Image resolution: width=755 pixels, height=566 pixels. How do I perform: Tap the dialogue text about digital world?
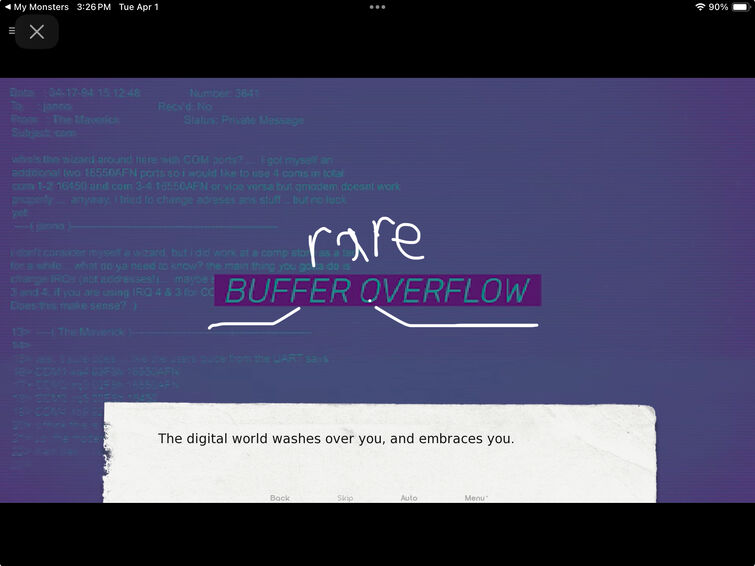336,438
